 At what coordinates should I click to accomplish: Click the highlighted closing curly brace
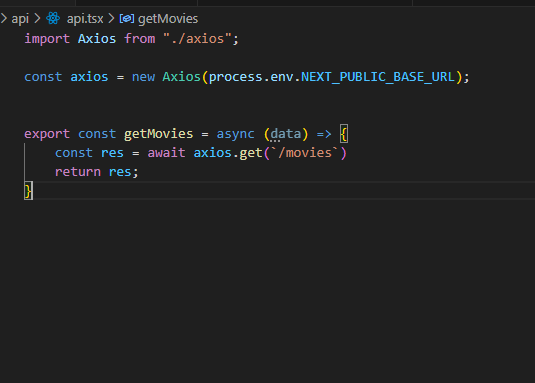(x=28, y=190)
